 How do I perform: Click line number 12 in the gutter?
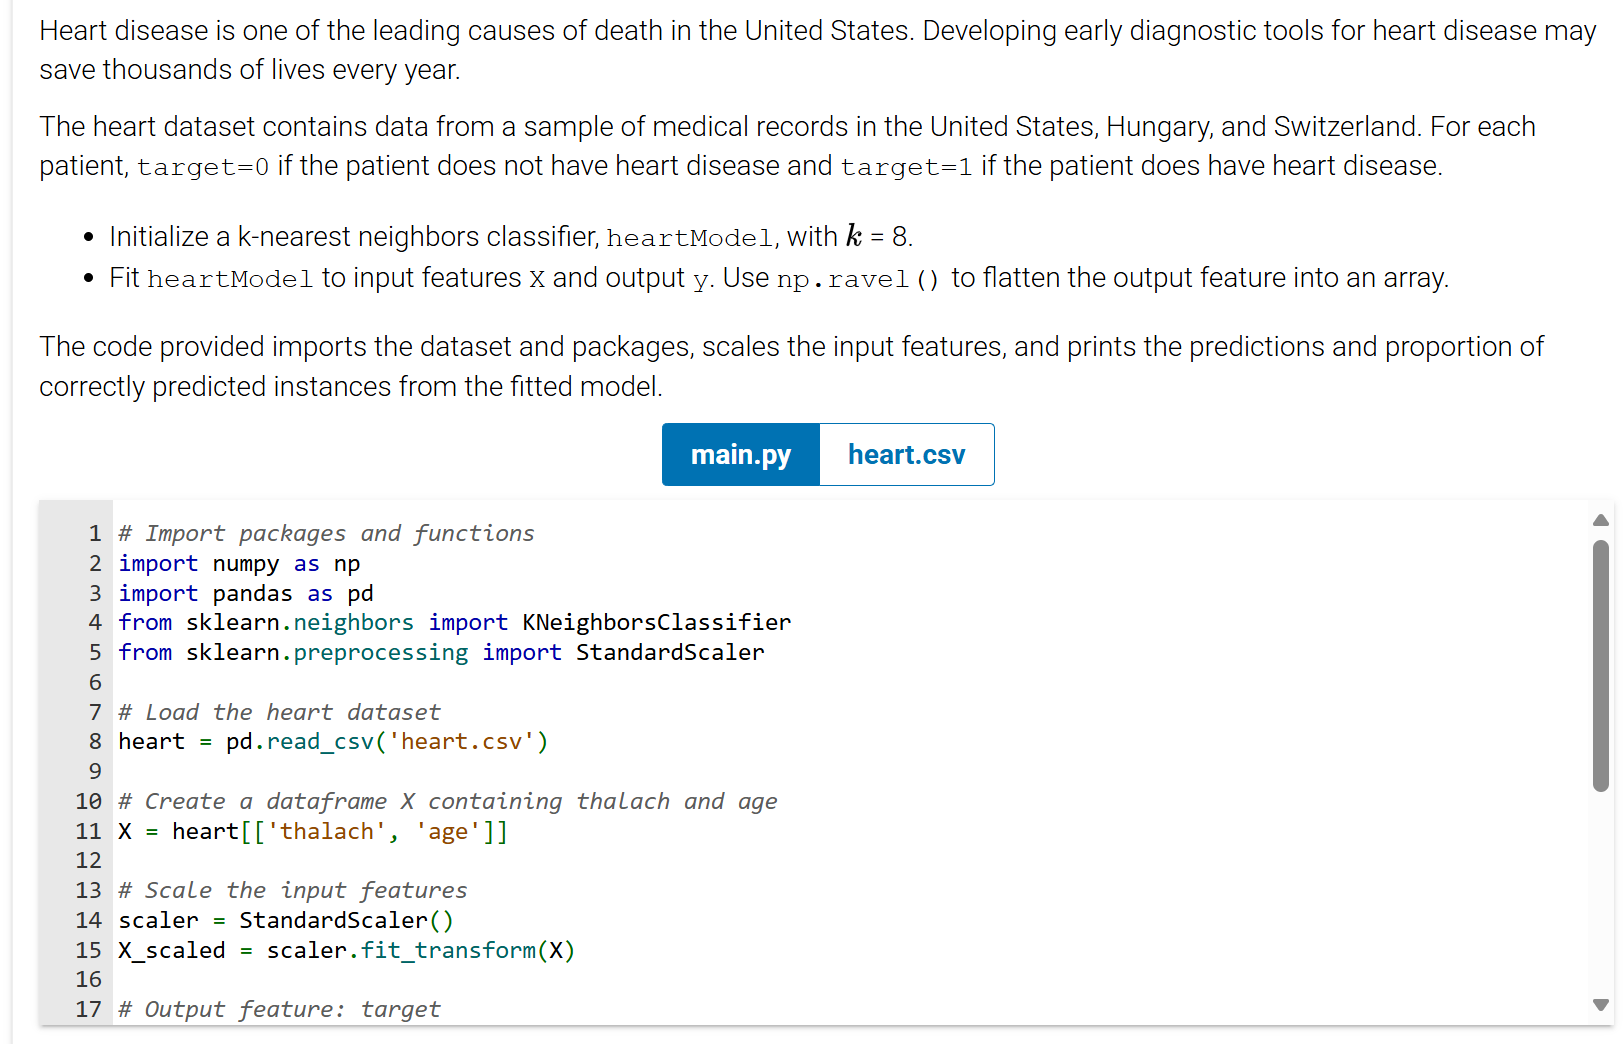coord(89,861)
